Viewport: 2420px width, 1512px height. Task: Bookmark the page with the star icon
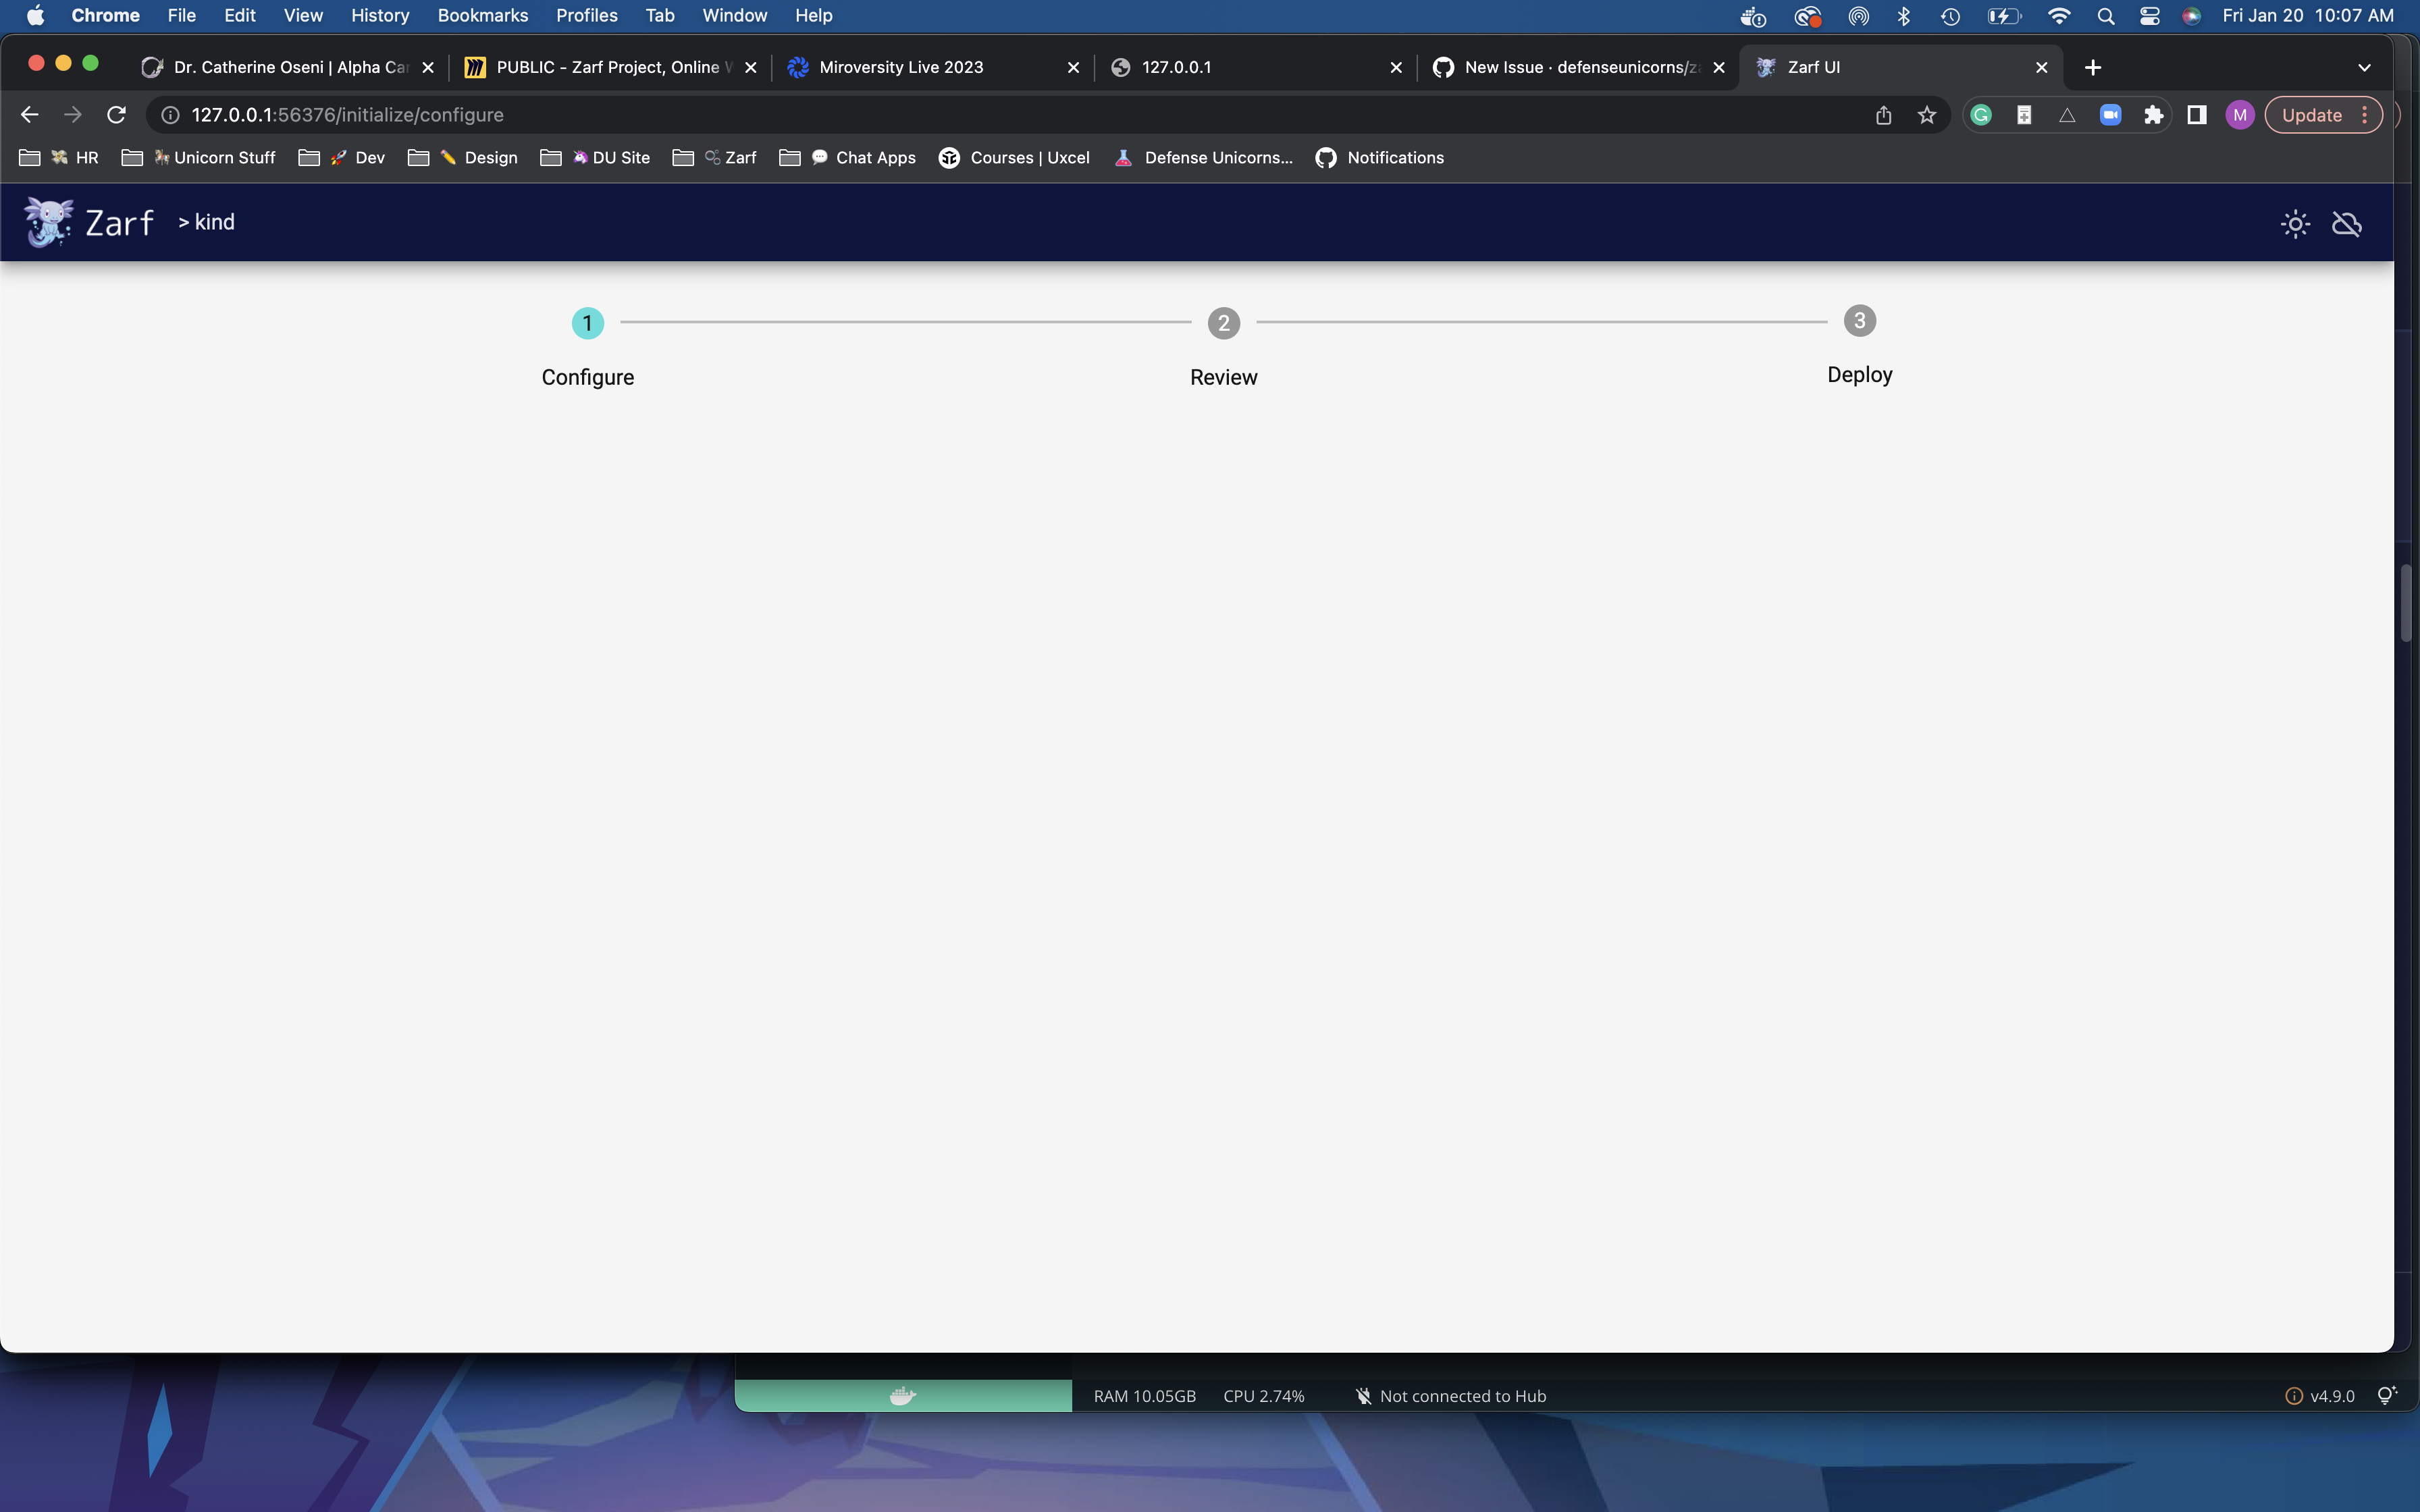tap(1926, 114)
